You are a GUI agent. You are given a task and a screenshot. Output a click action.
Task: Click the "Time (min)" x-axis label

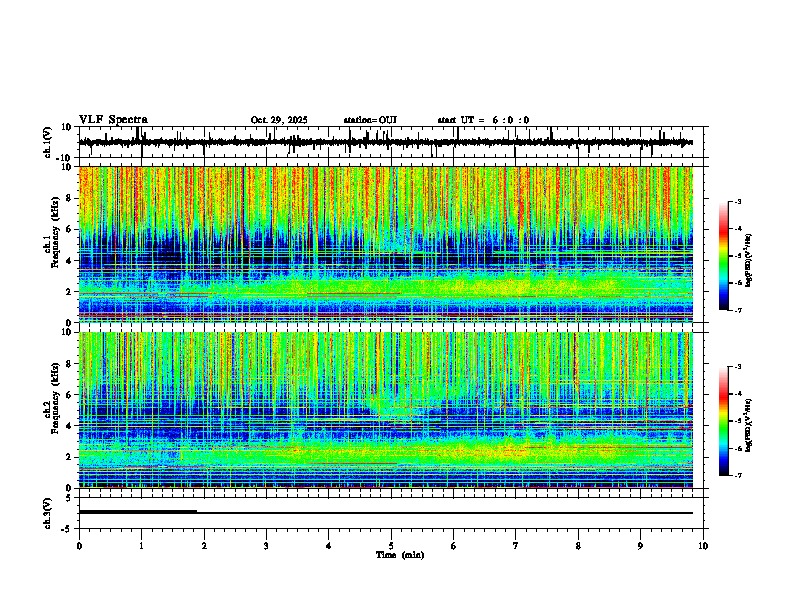(400, 555)
